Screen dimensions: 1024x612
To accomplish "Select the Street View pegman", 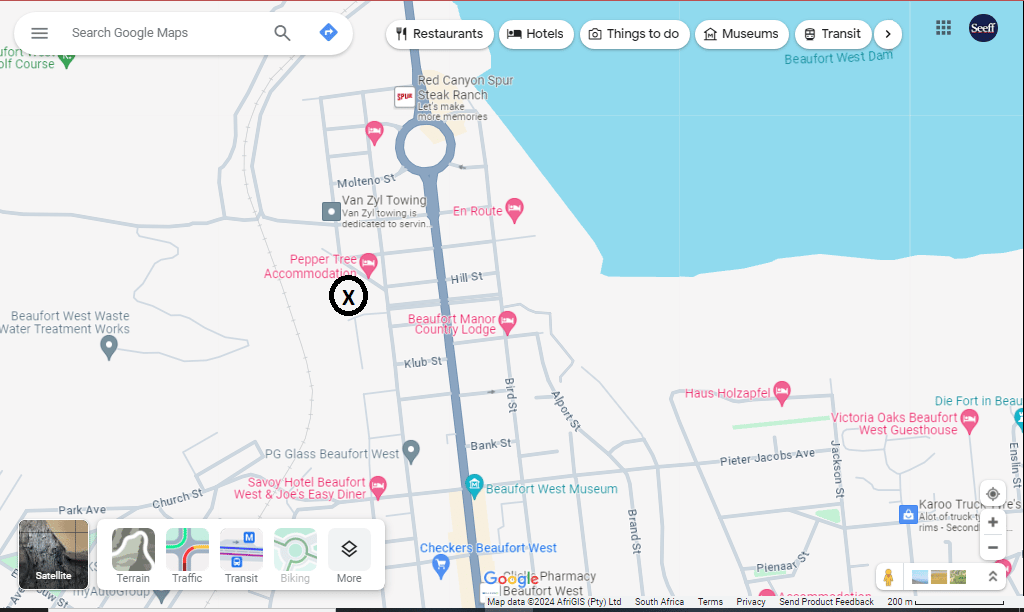I will (888, 577).
